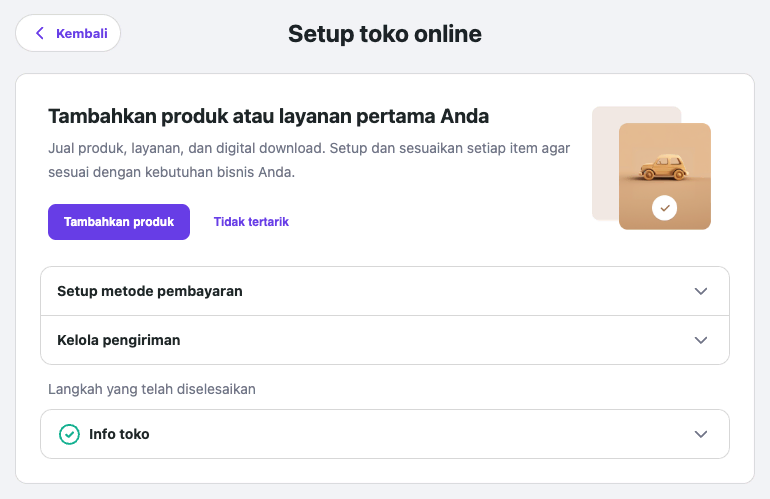Image resolution: width=770 pixels, height=499 pixels.
Task: Click the Kembali button
Action: [68, 33]
